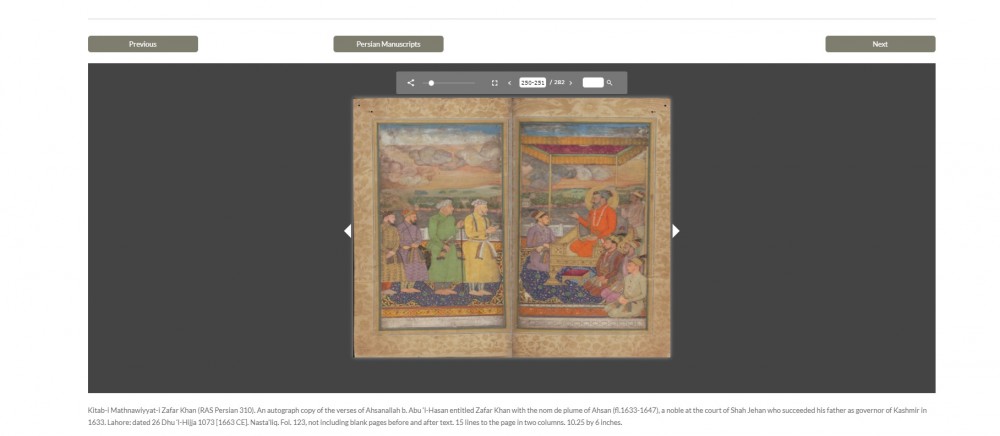Toggle fullscreen view of the manuscript
Viewport: 1000px width, 436px height.
(494, 83)
